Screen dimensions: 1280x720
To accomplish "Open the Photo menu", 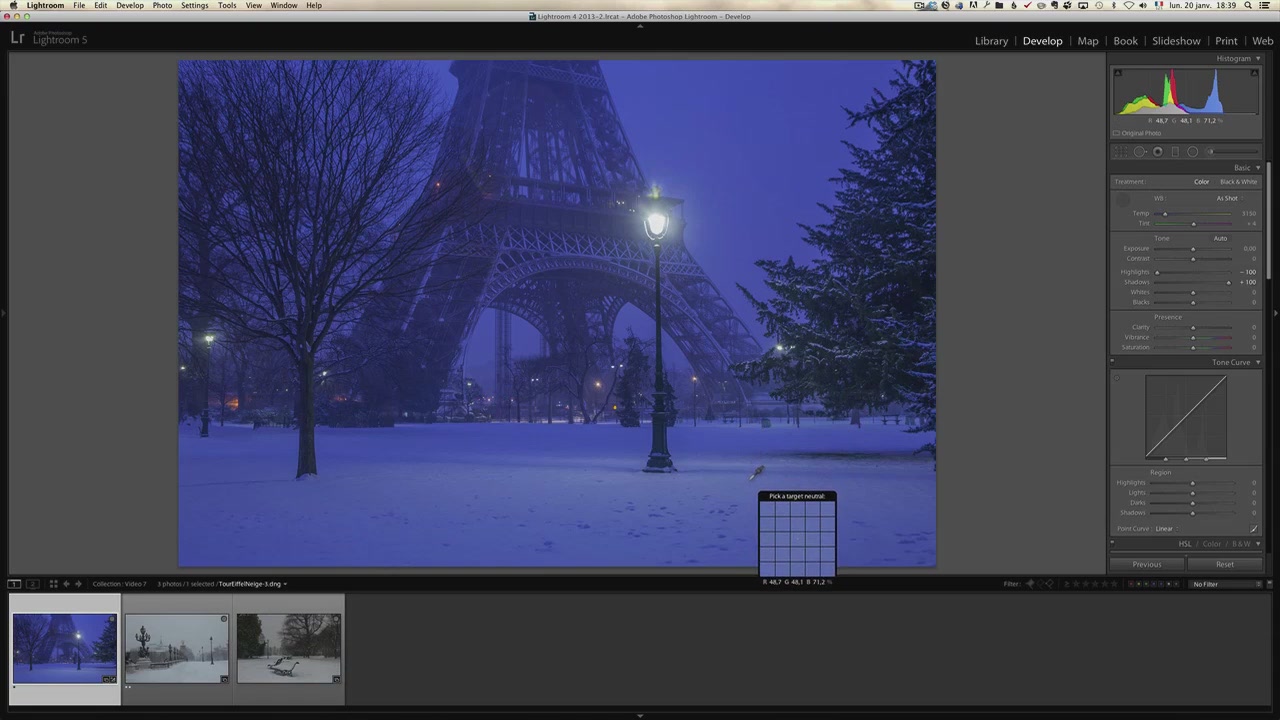I will pyautogui.click(x=162, y=5).
